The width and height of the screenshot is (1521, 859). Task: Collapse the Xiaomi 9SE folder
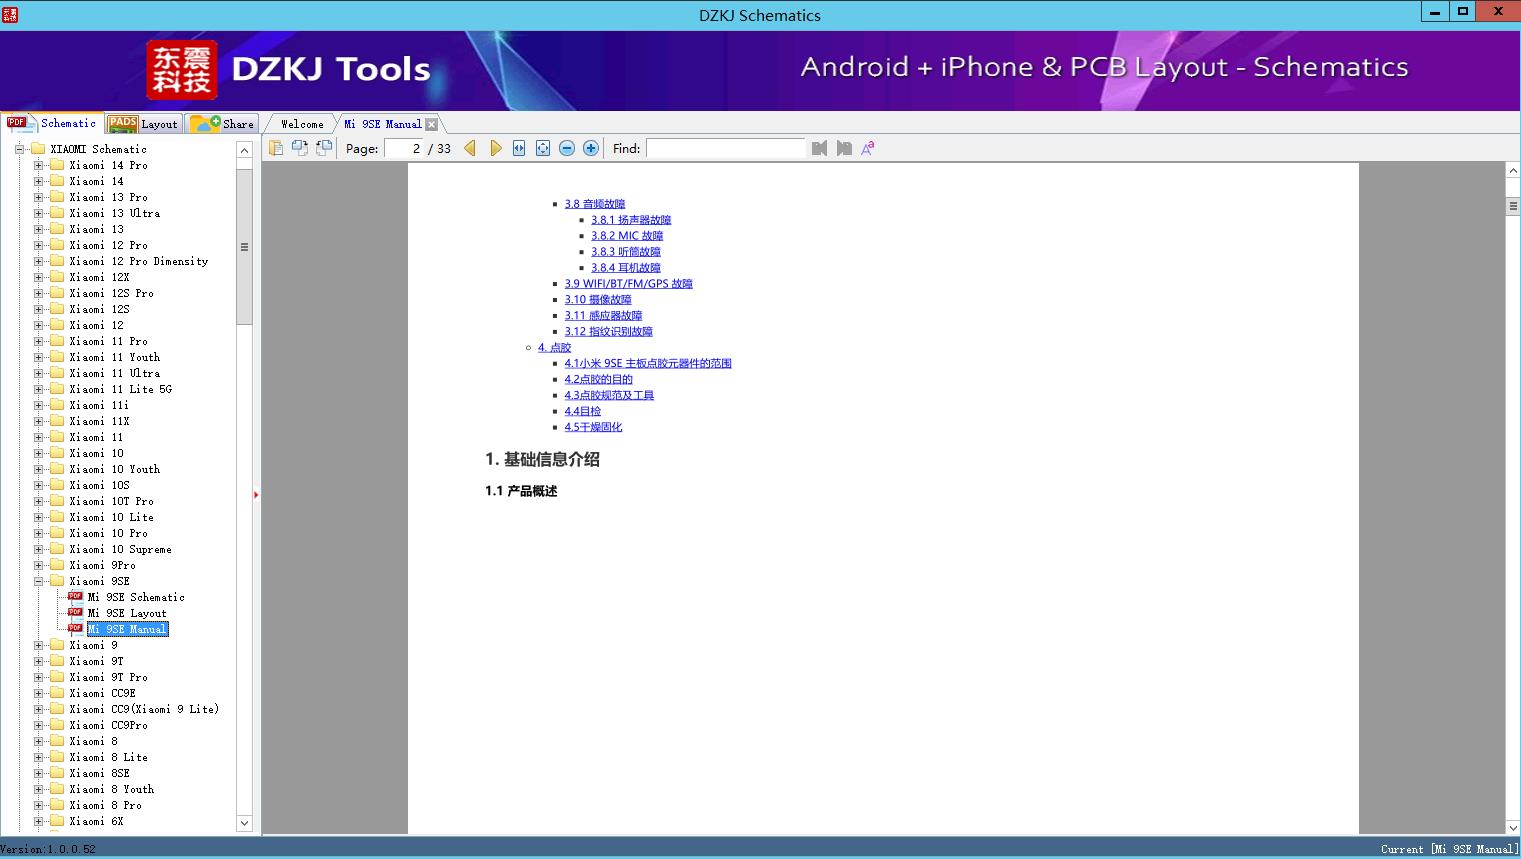point(38,581)
